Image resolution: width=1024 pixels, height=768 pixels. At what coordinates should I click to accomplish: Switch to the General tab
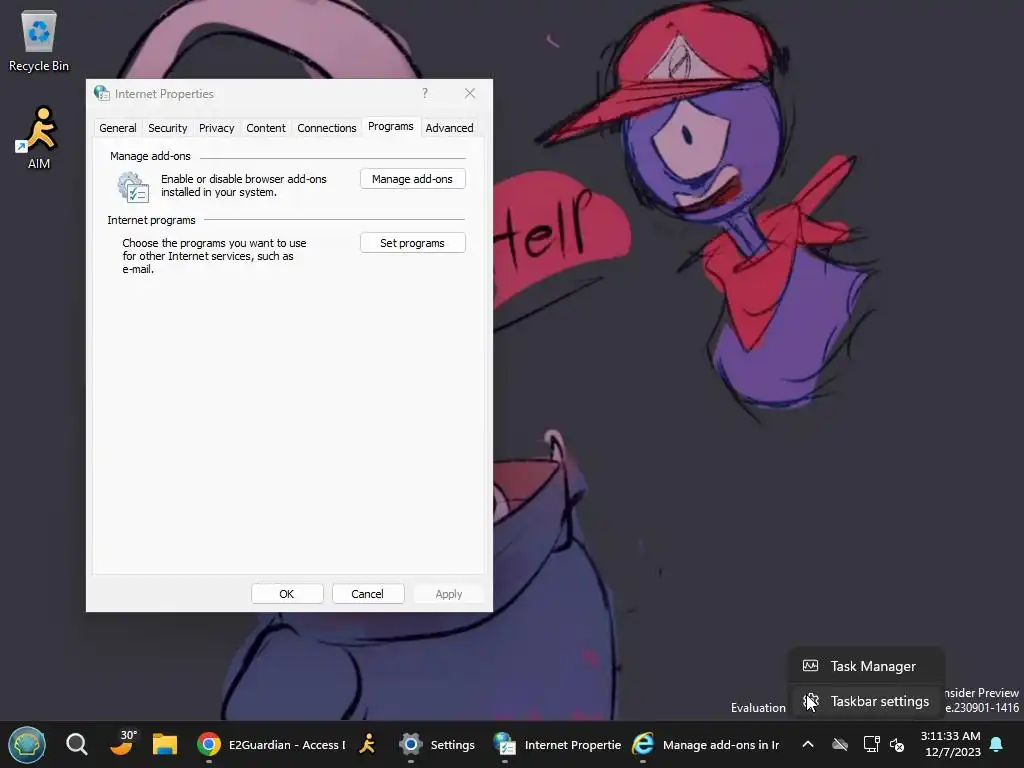(118, 128)
